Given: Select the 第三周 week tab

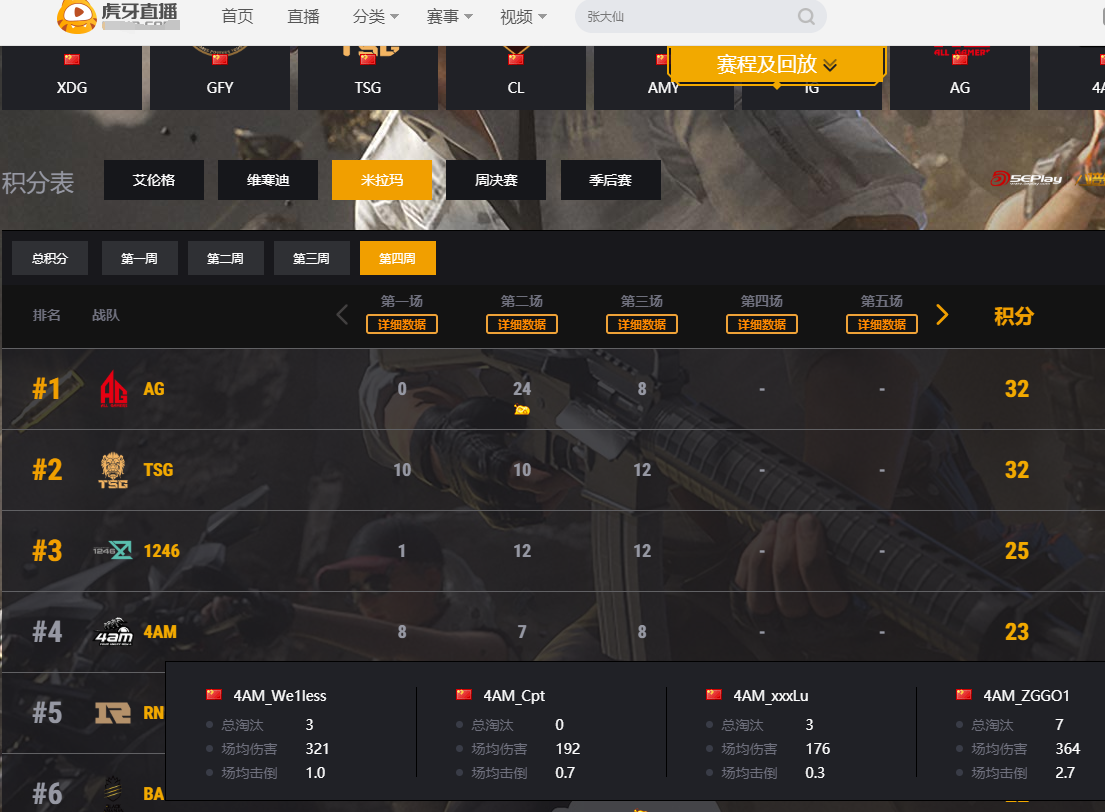Looking at the screenshot, I should coord(311,258).
